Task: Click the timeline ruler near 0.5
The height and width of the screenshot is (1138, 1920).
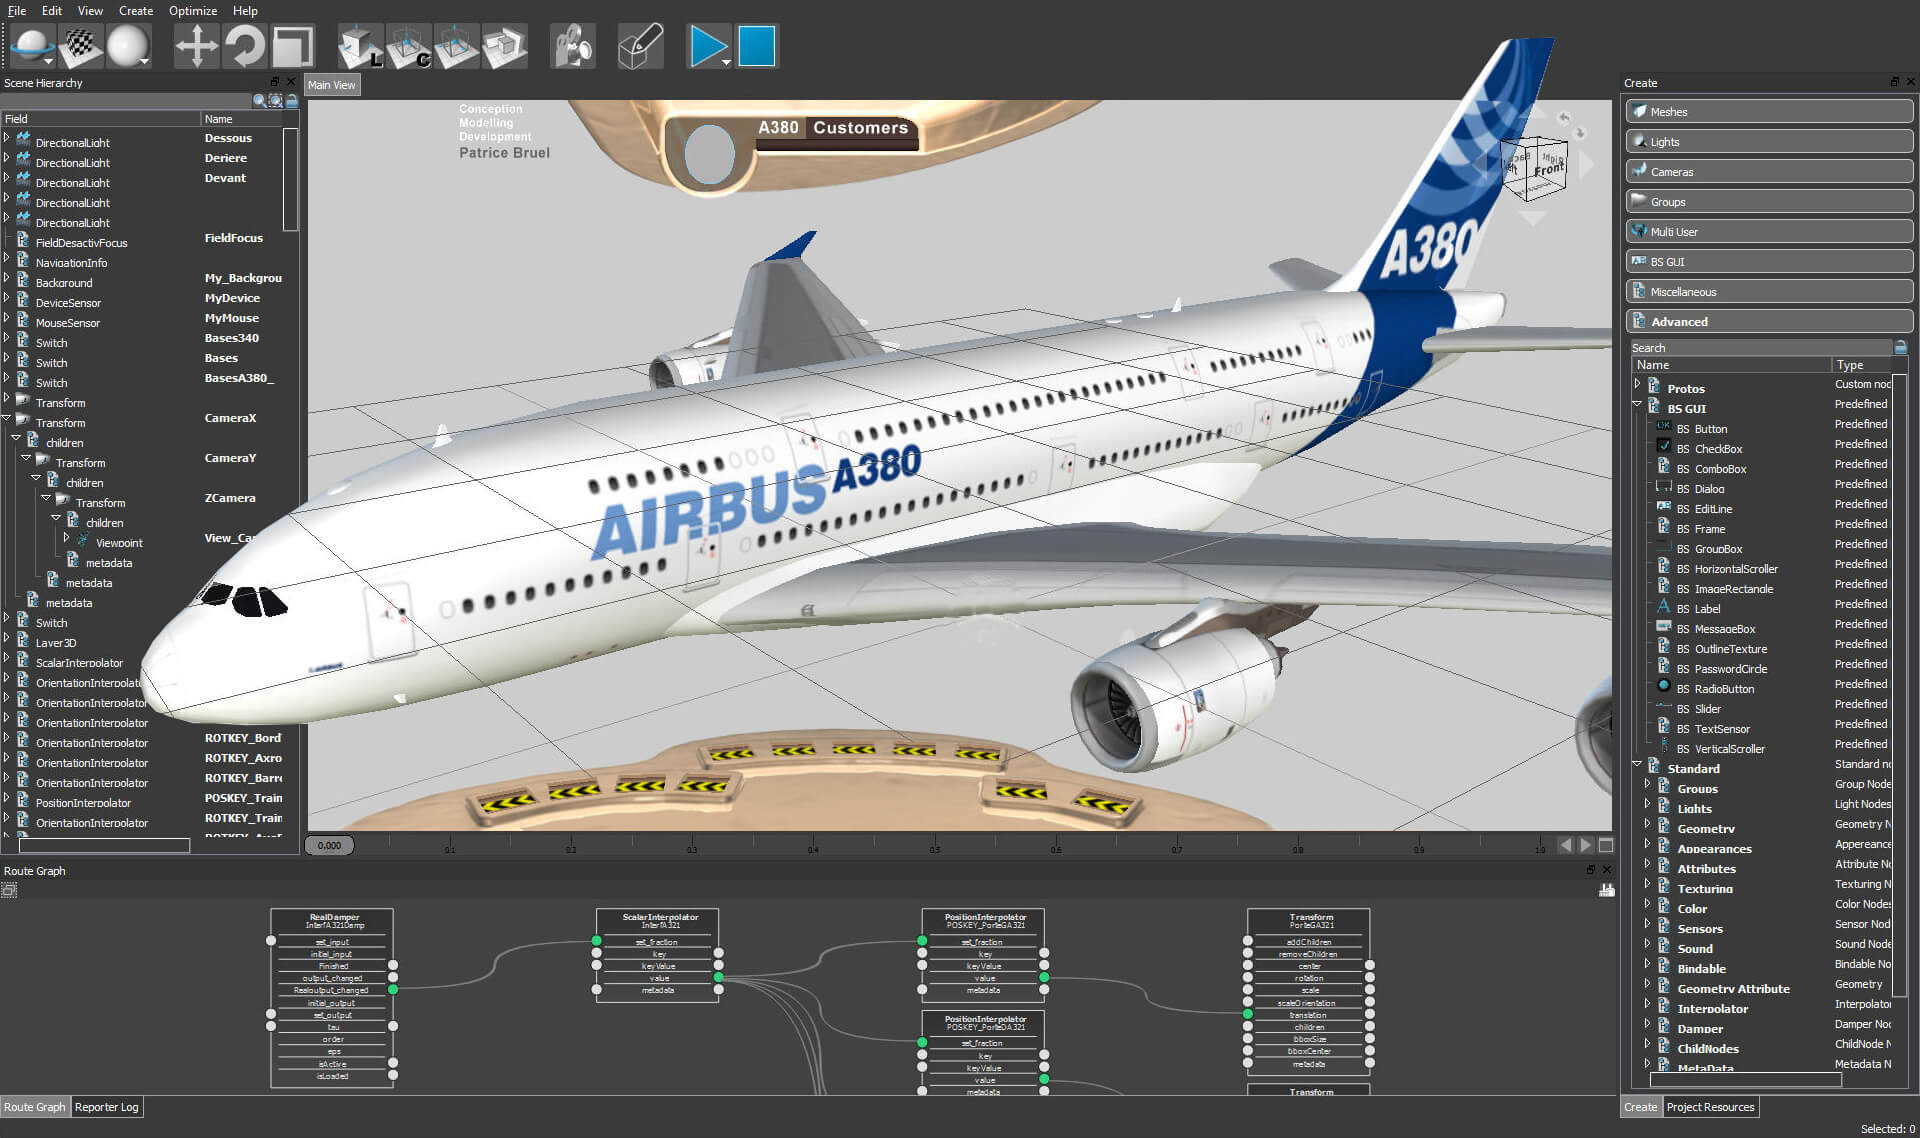Action: [934, 846]
